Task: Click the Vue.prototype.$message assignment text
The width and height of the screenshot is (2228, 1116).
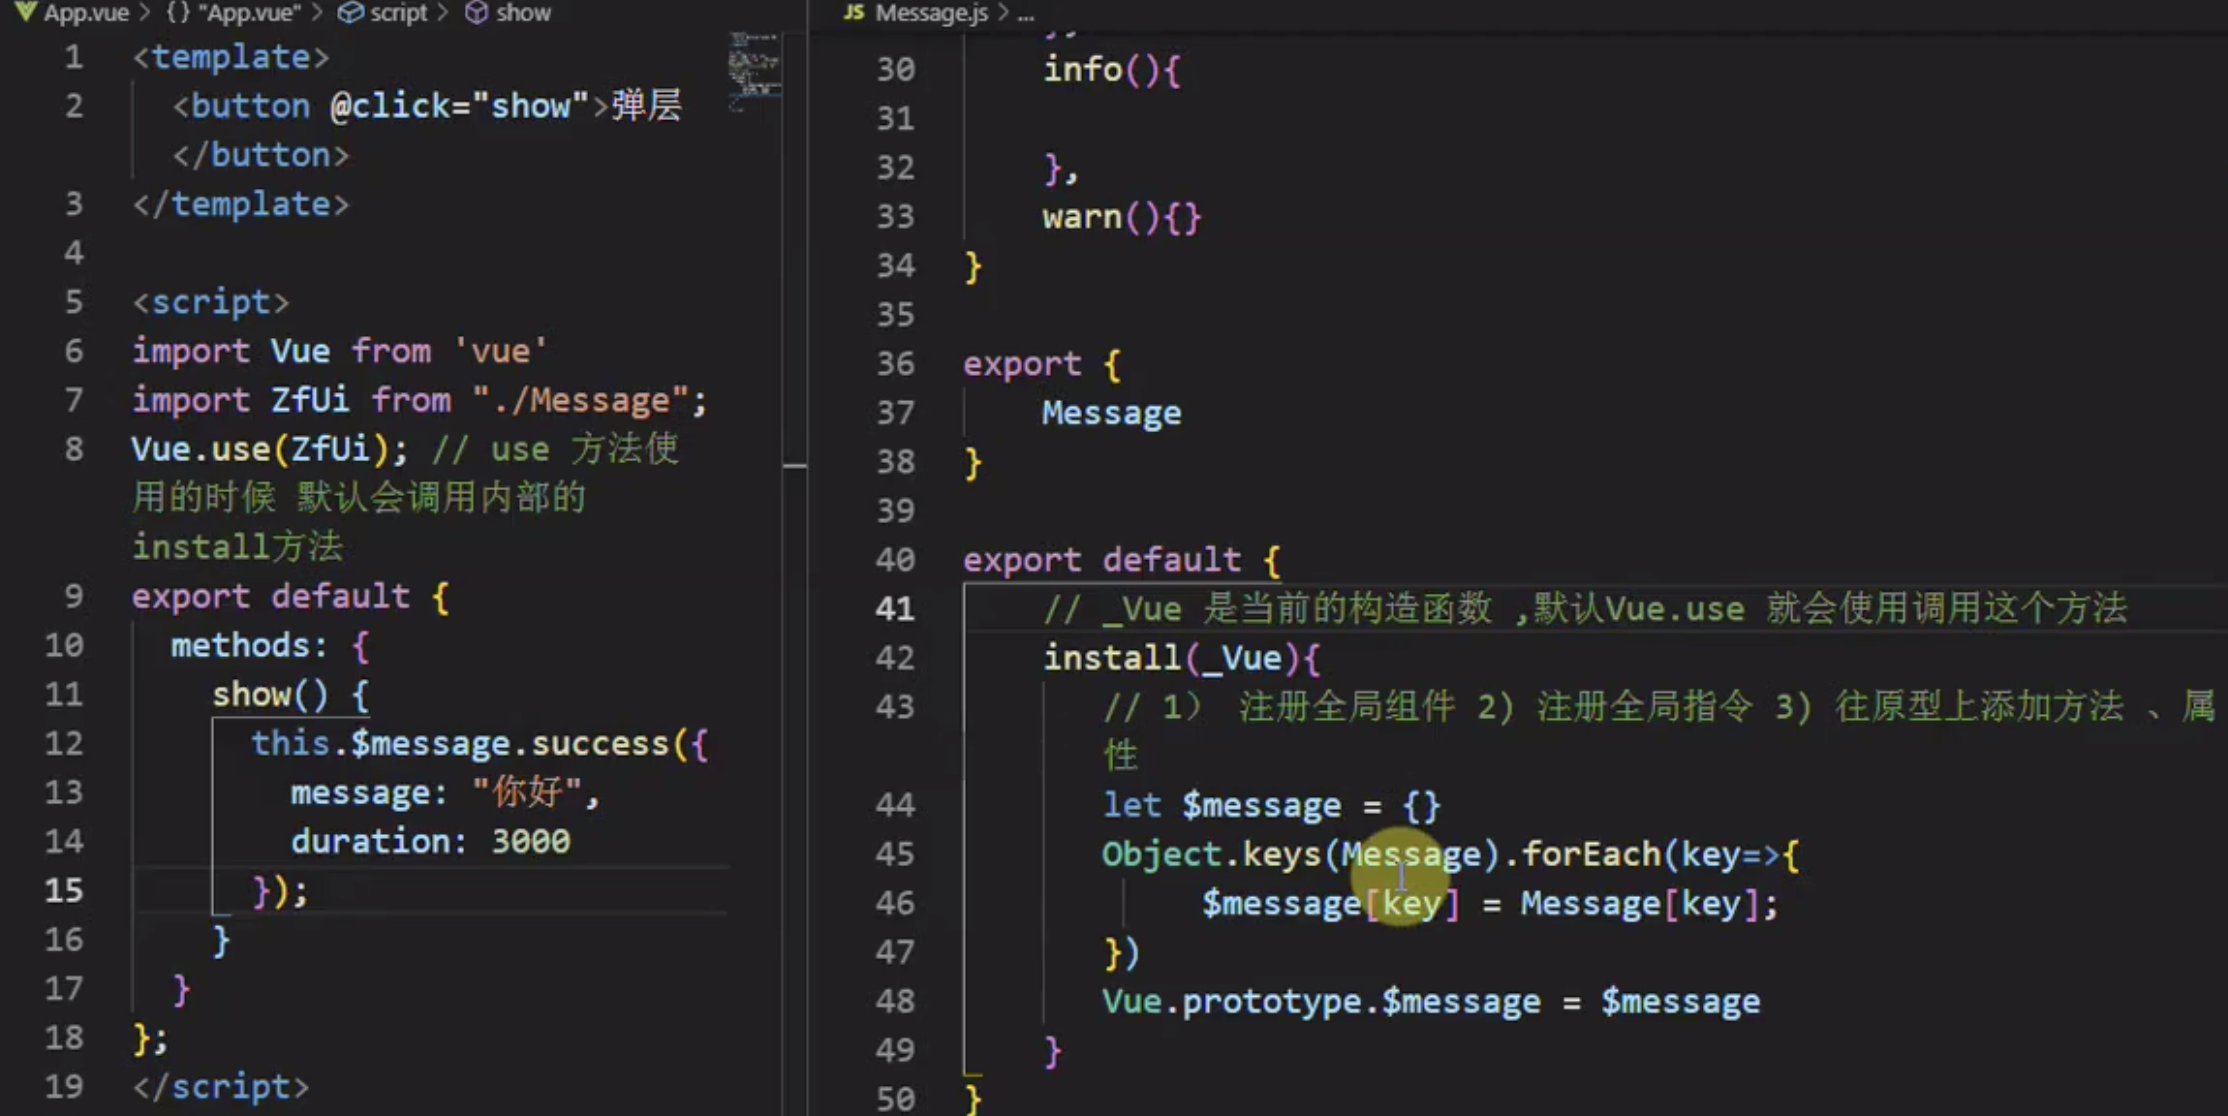Action: [1320, 1002]
